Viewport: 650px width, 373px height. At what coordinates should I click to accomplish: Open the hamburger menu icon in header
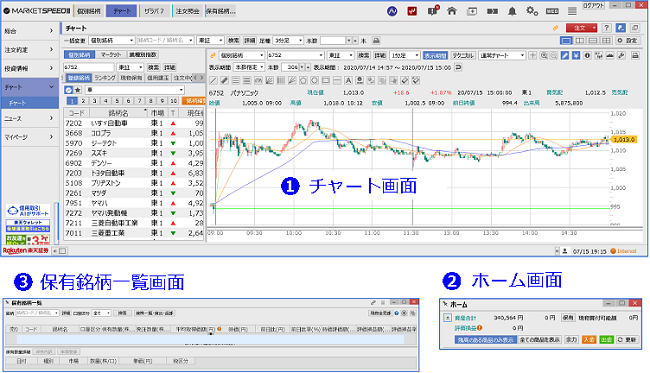572,11
